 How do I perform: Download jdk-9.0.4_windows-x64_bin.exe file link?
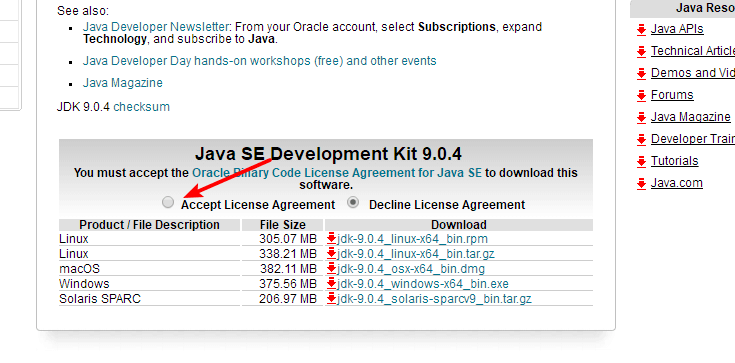point(423,284)
